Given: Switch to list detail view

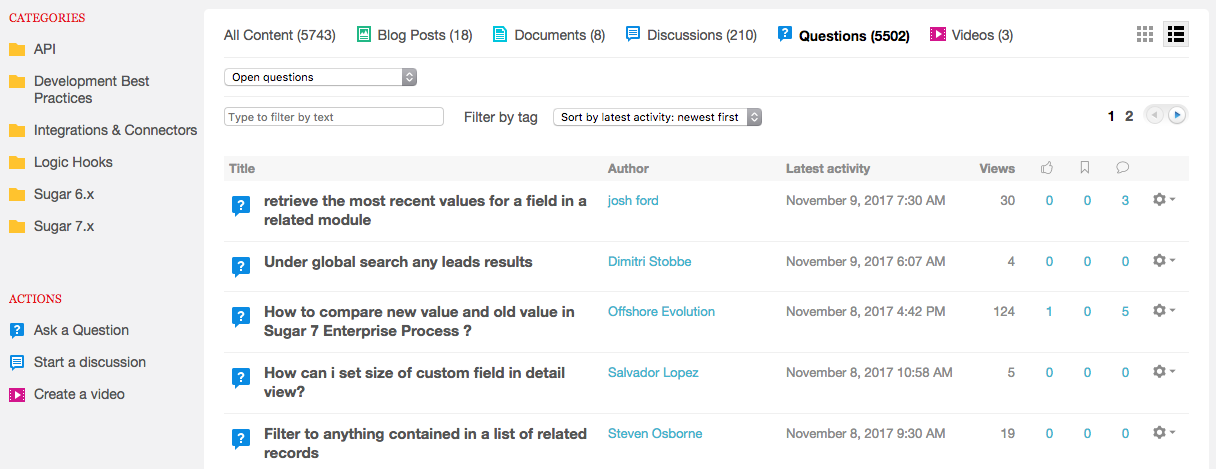Looking at the screenshot, I should point(1175,35).
